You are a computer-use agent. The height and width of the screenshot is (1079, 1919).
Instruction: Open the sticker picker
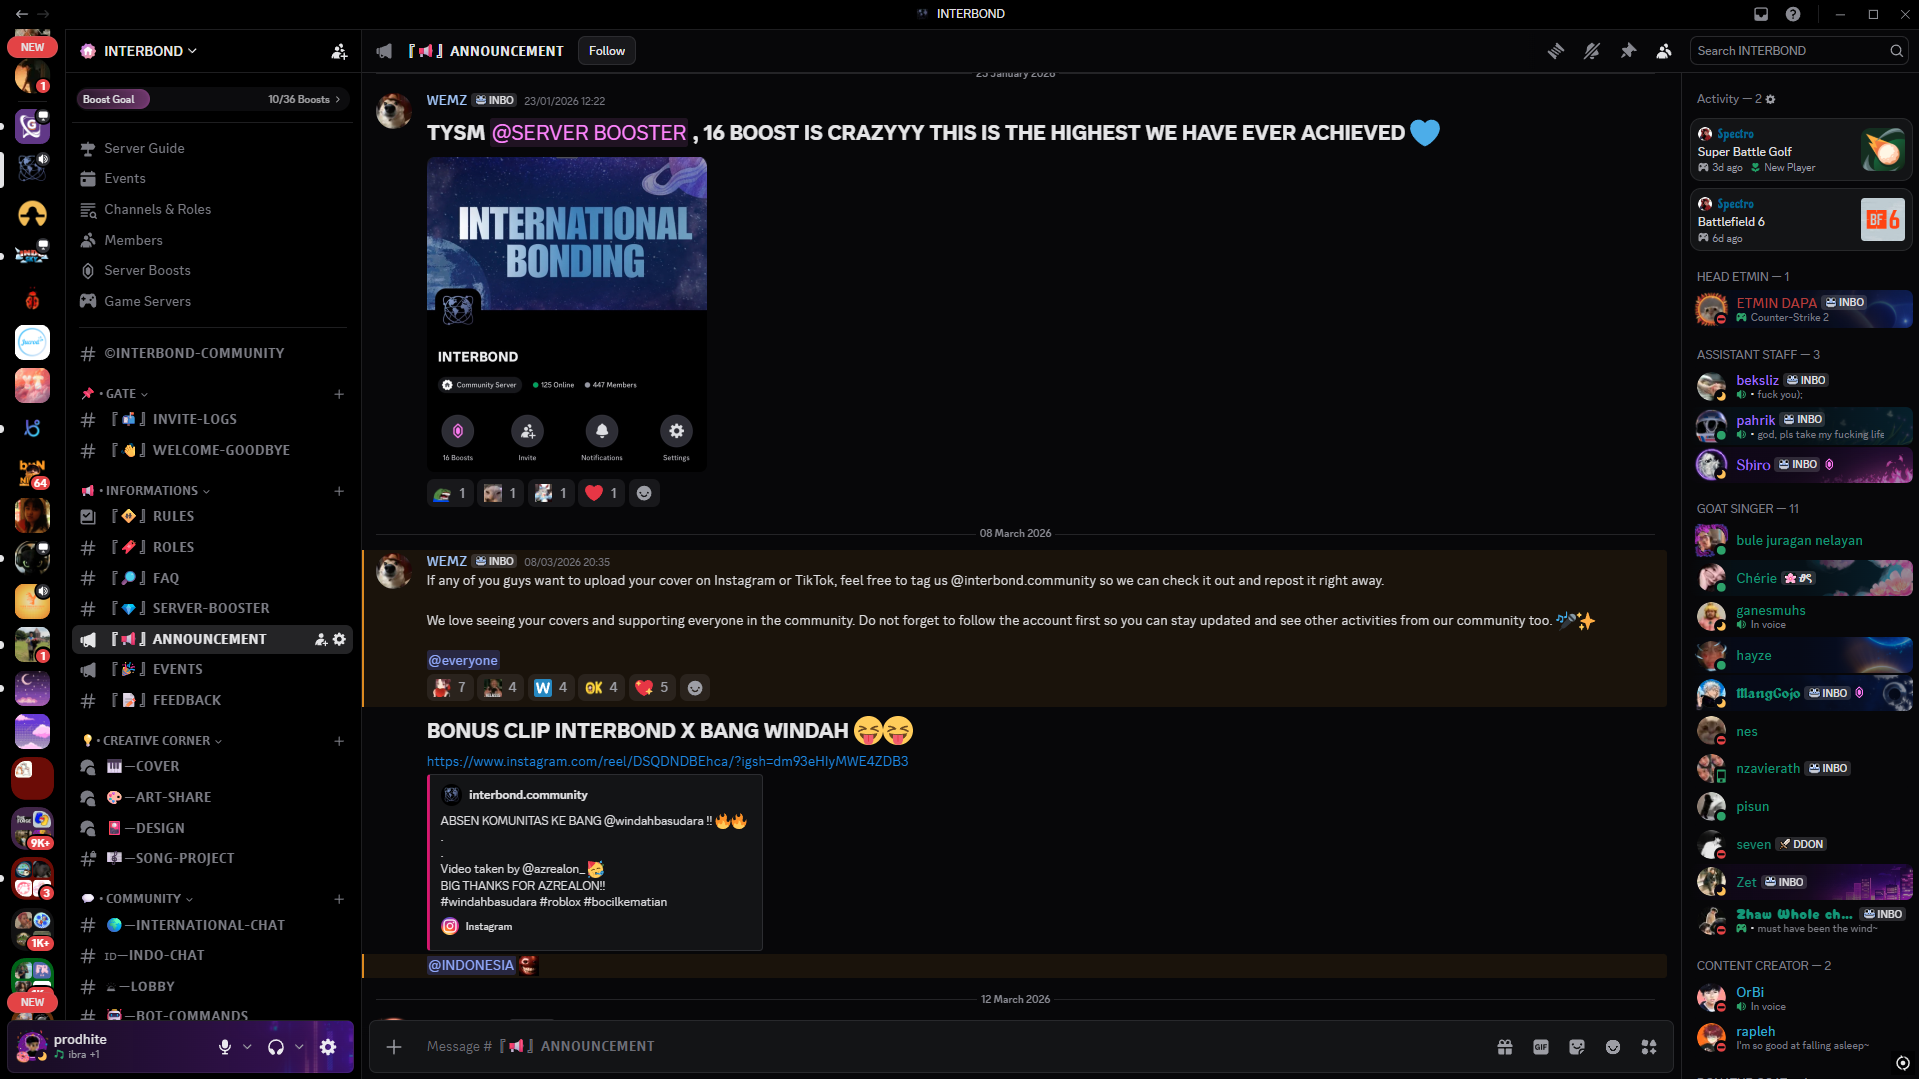pyautogui.click(x=1577, y=1046)
